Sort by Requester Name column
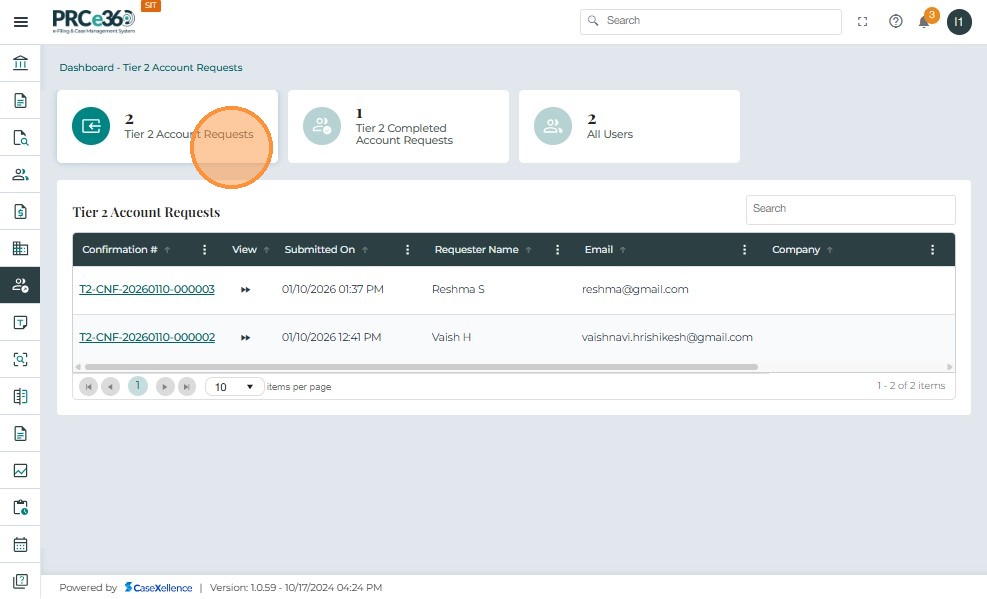The image size is (987, 599). (x=477, y=250)
